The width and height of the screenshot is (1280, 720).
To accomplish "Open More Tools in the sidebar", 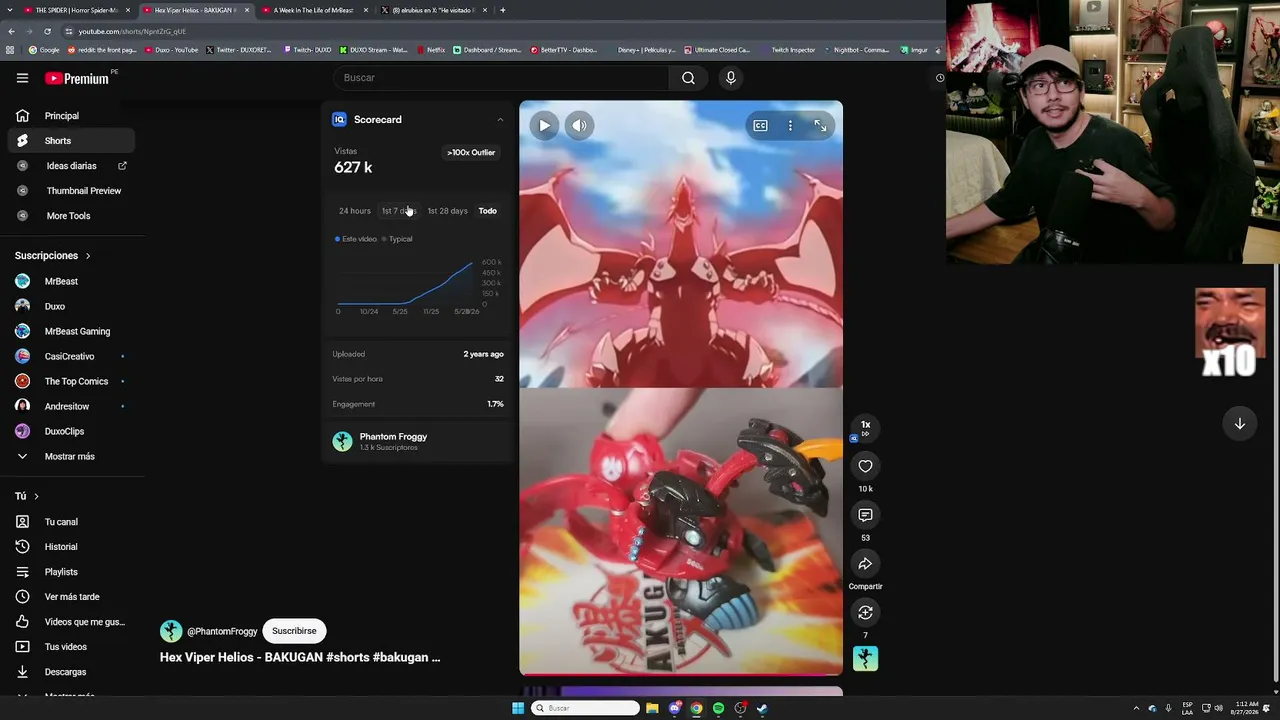I will tap(71, 216).
